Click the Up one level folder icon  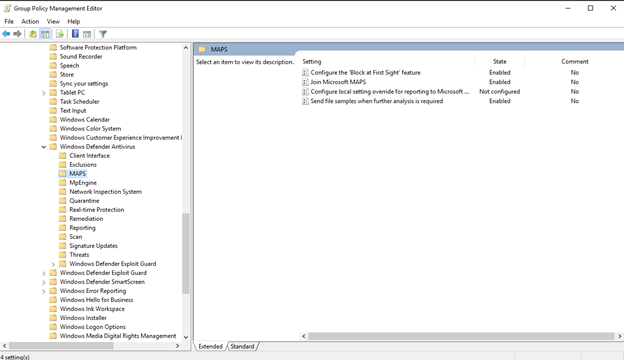(x=33, y=34)
